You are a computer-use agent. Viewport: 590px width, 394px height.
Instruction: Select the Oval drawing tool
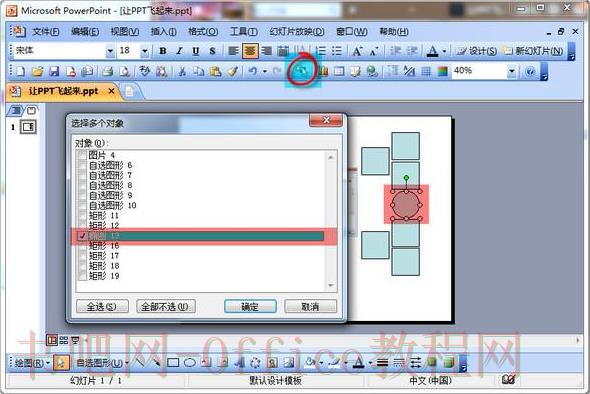(x=189, y=362)
